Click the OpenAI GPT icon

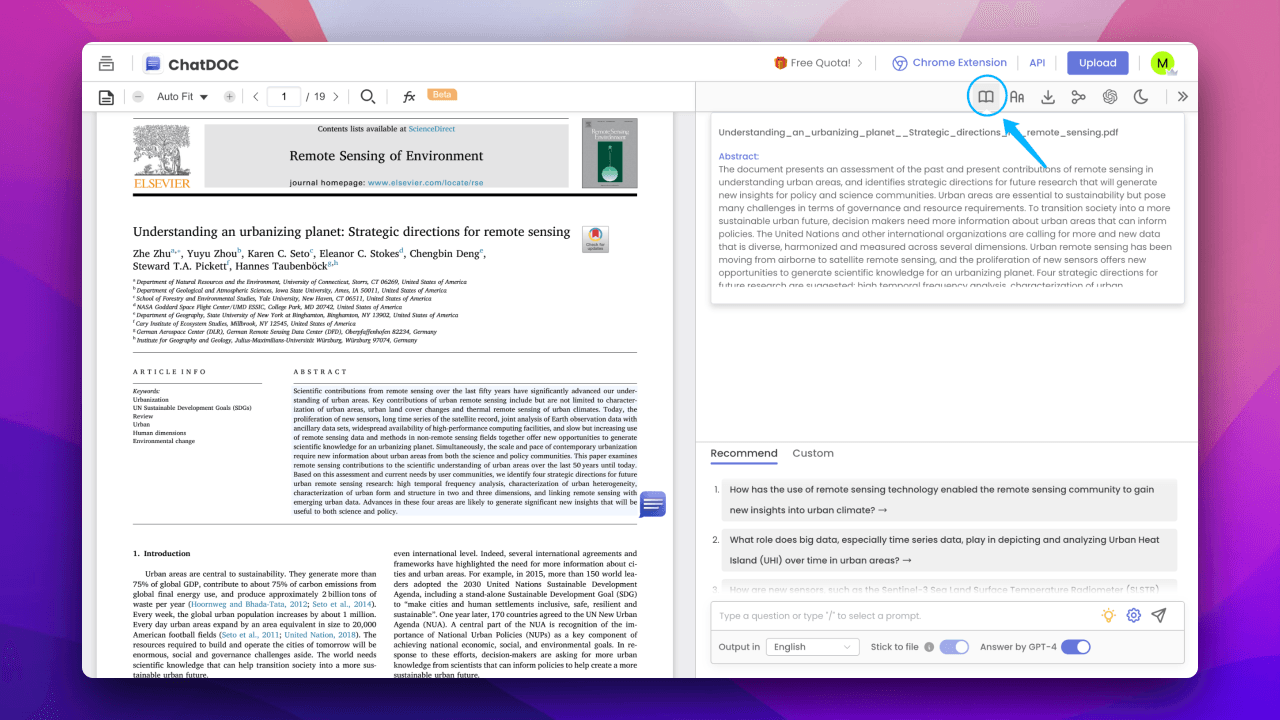coord(1110,97)
